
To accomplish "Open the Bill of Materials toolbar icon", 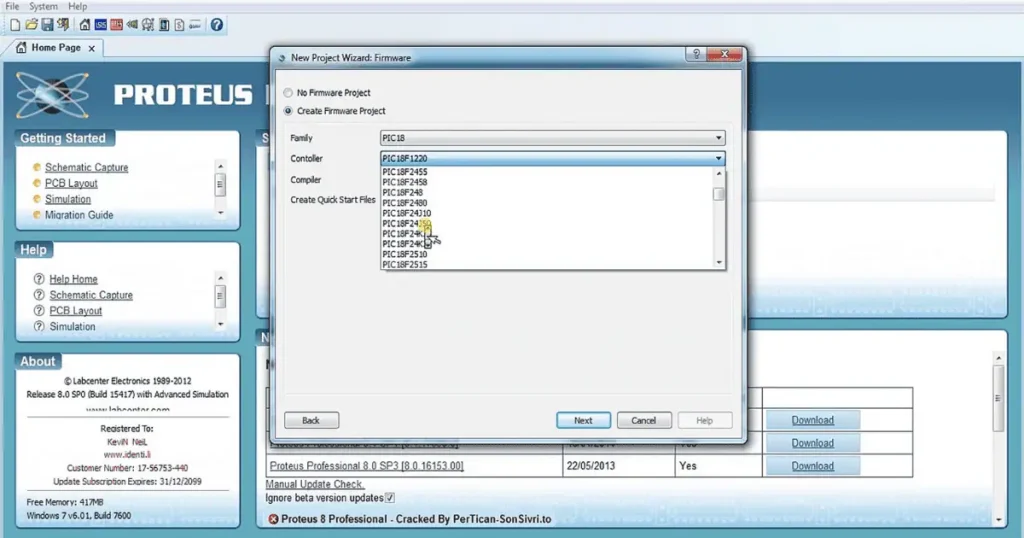I will pos(180,25).
